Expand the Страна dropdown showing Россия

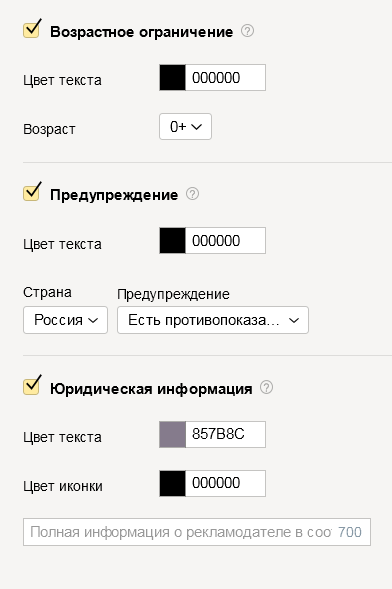click(x=65, y=320)
